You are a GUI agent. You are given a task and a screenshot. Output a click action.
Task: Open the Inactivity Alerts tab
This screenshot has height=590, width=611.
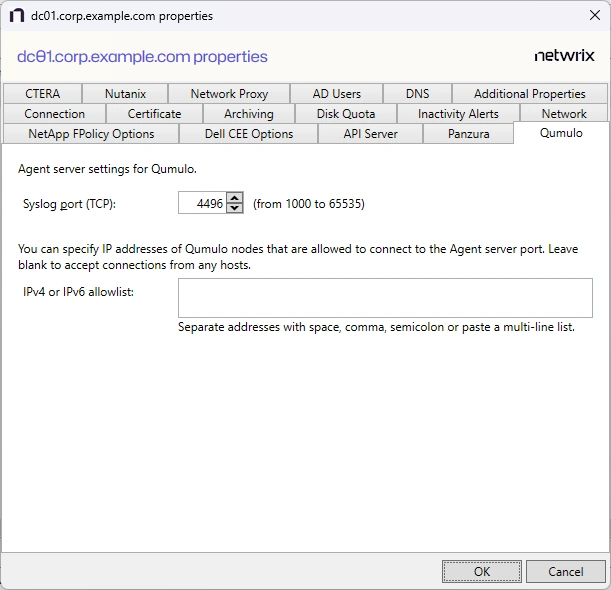point(457,114)
